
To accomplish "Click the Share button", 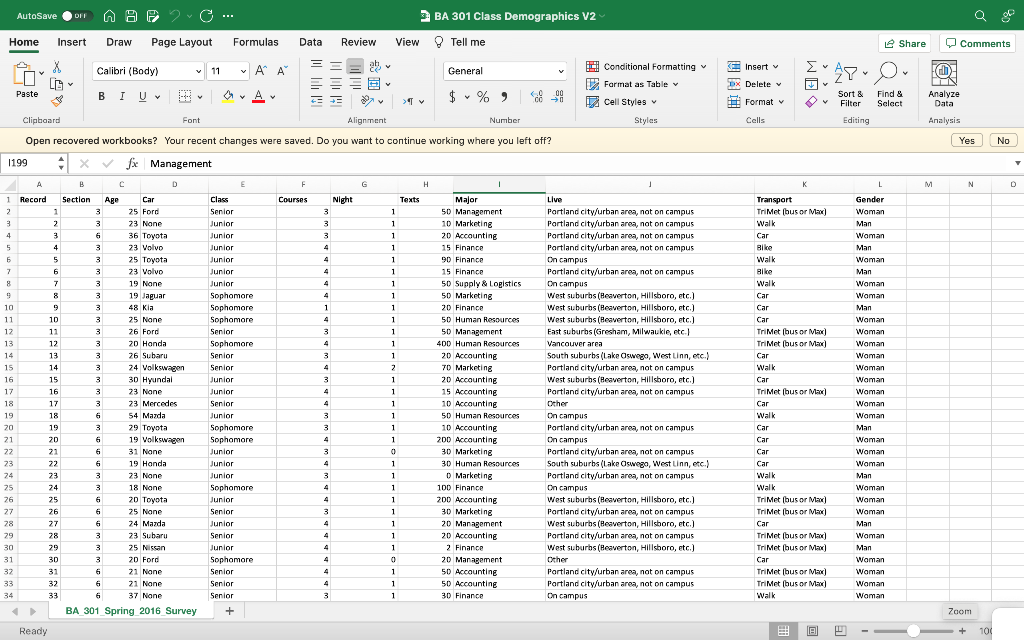I will [x=904, y=43].
